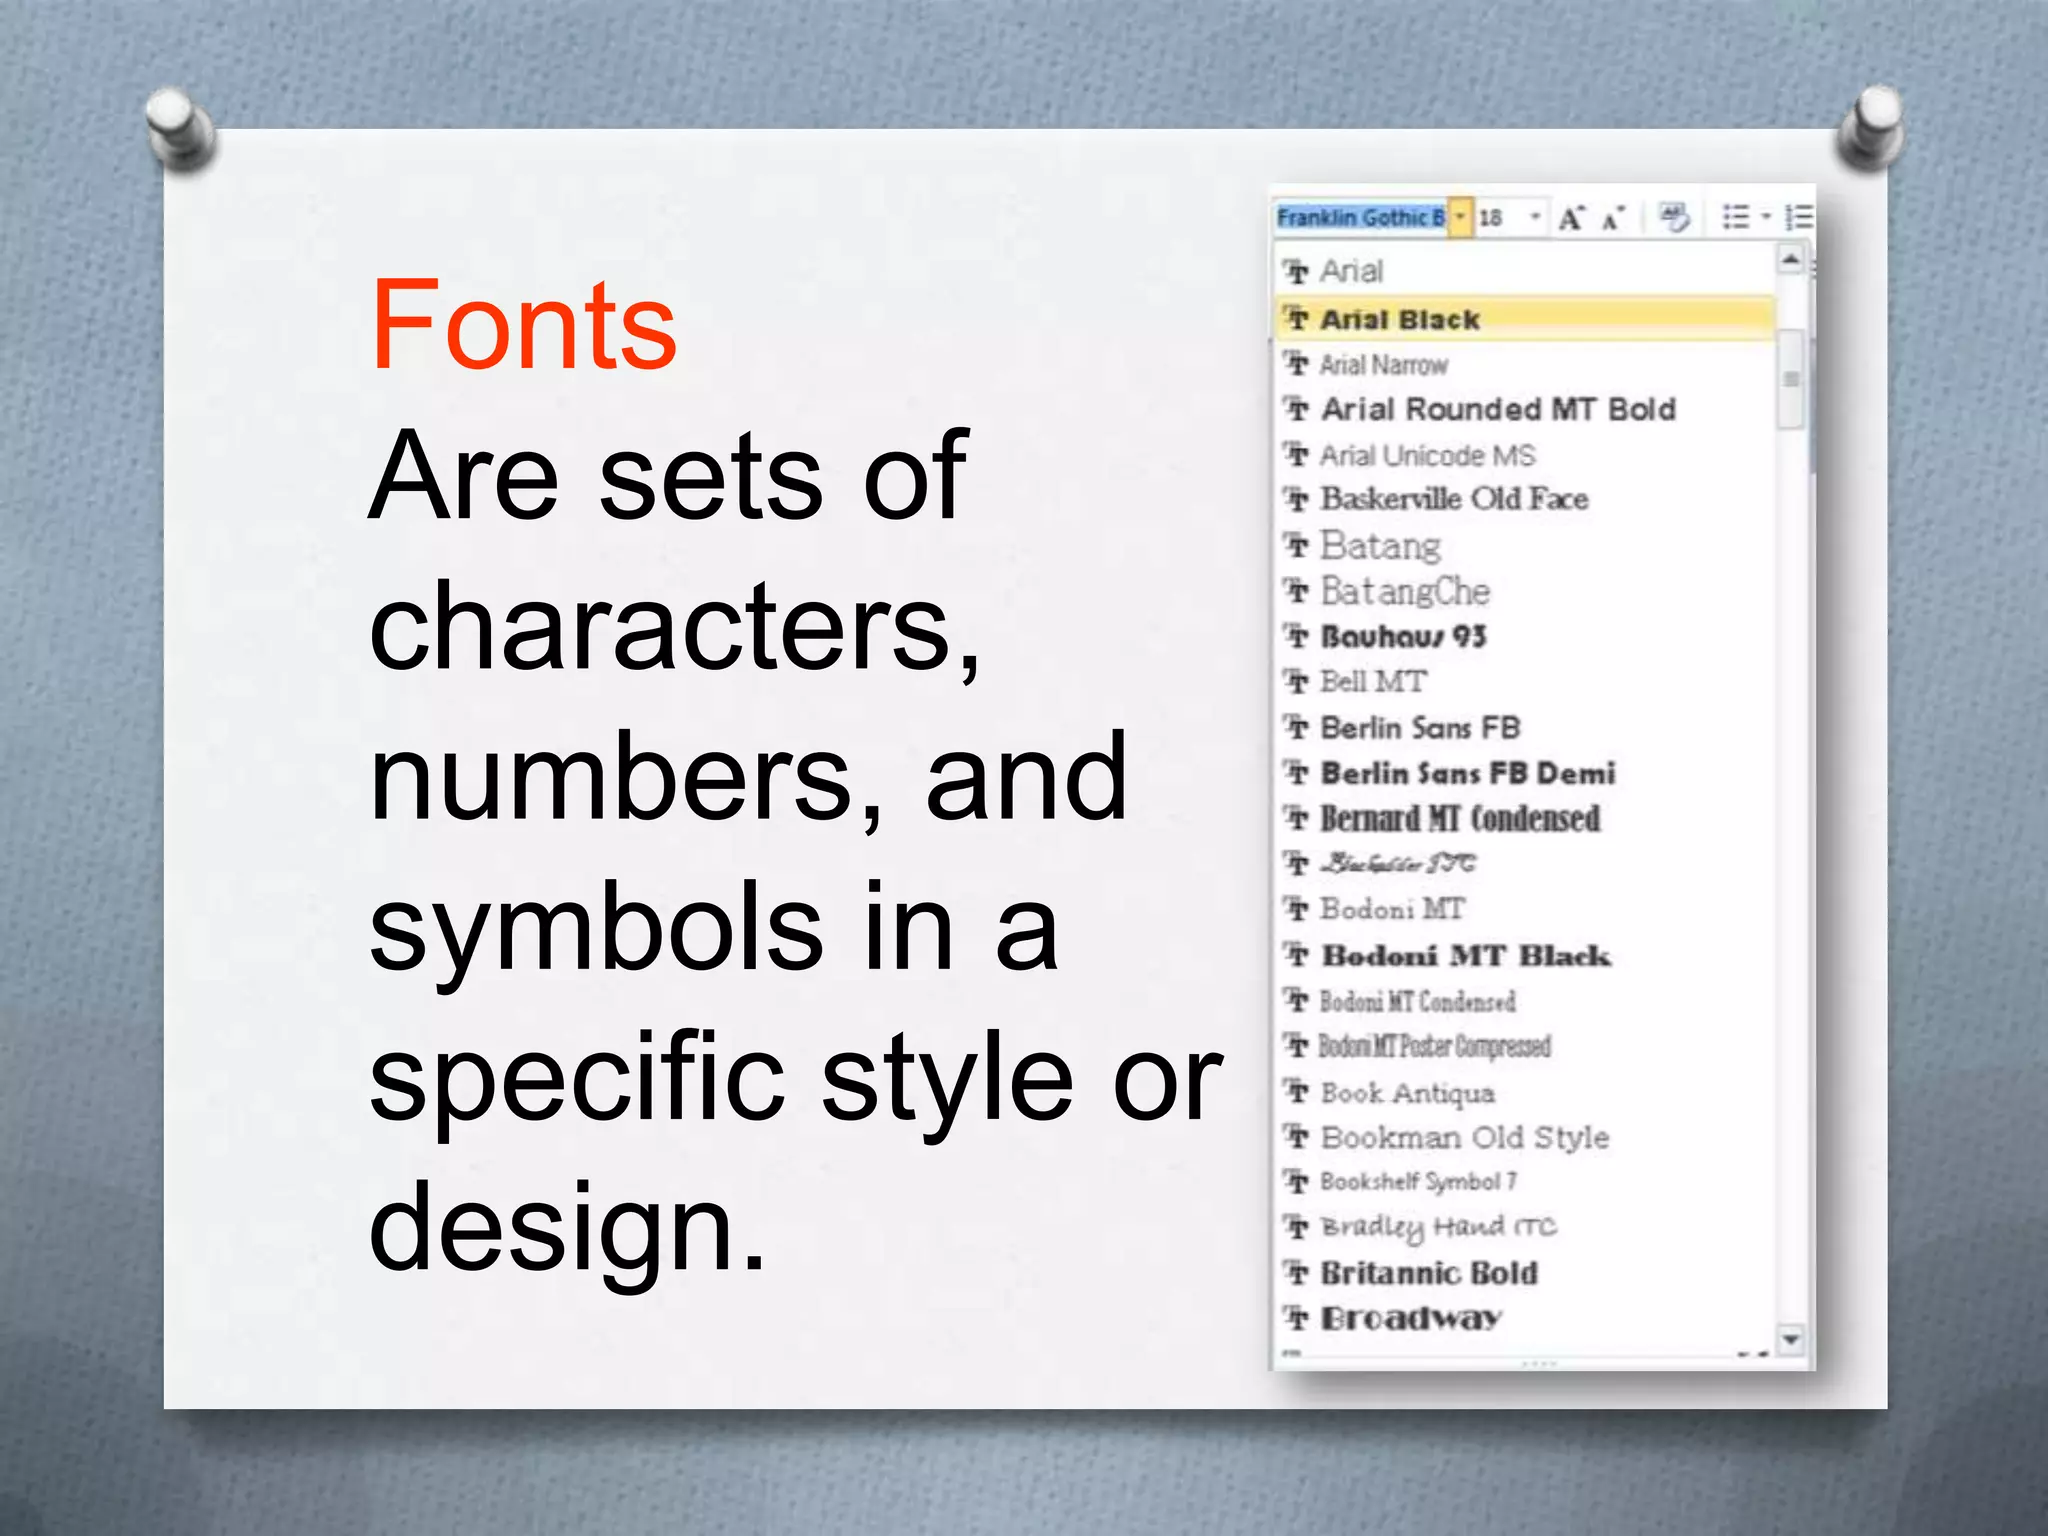This screenshot has height=1536, width=2048.
Task: Select the Arial Black font
Action: [x=1526, y=319]
